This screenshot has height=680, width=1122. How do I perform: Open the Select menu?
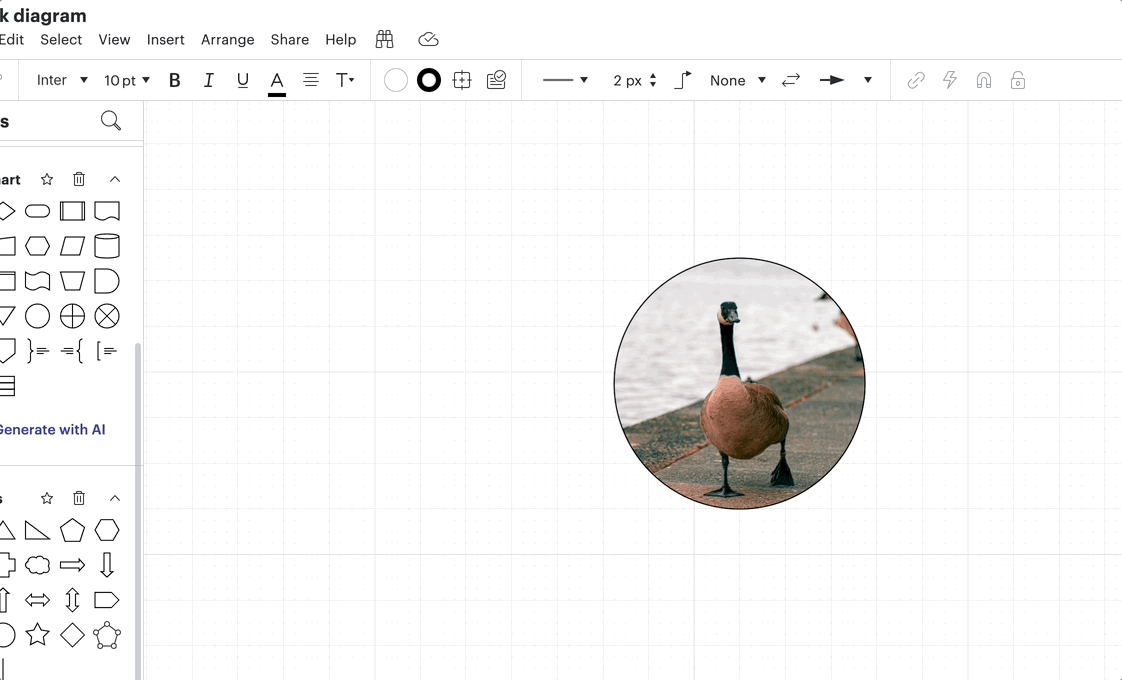[61, 39]
